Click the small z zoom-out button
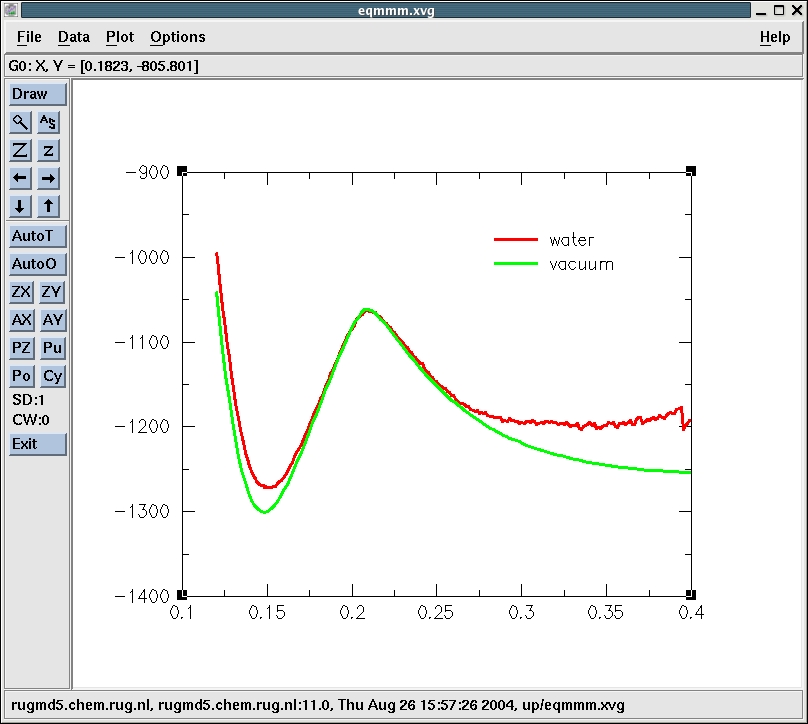Screen dimensions: 808x724 click(x=48, y=150)
